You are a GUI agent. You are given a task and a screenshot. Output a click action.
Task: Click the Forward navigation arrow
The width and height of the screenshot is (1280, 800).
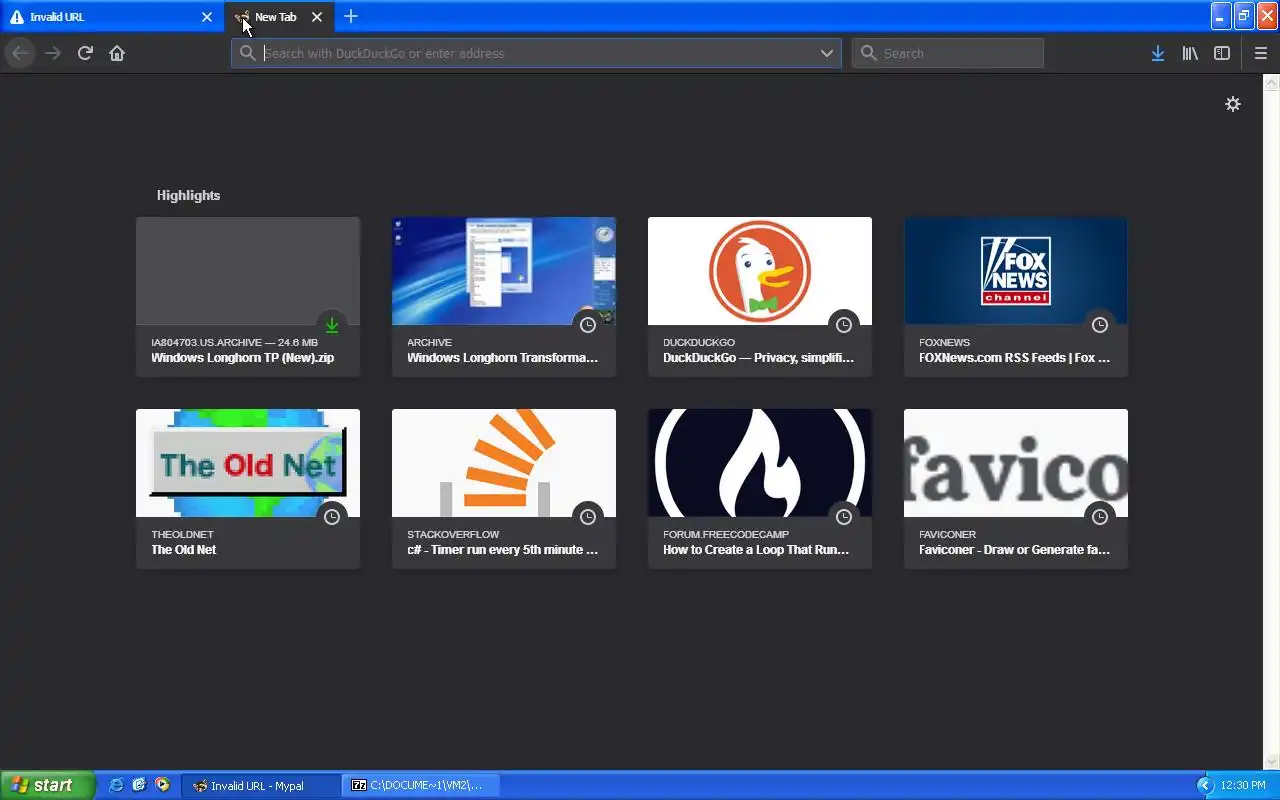click(53, 53)
